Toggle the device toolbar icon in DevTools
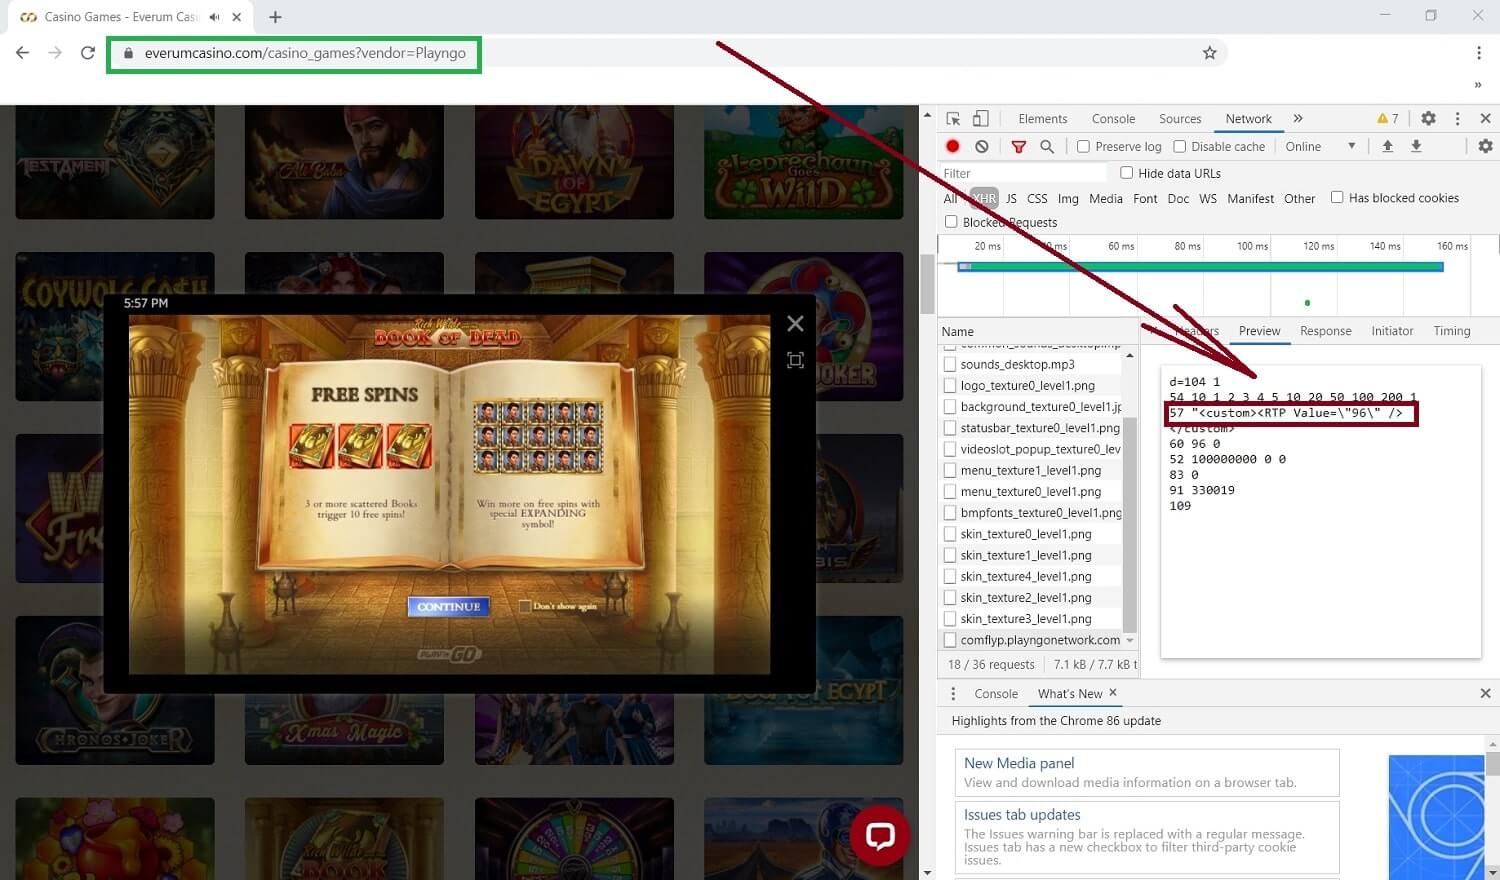The height and width of the screenshot is (880, 1500). pyautogui.click(x=981, y=119)
